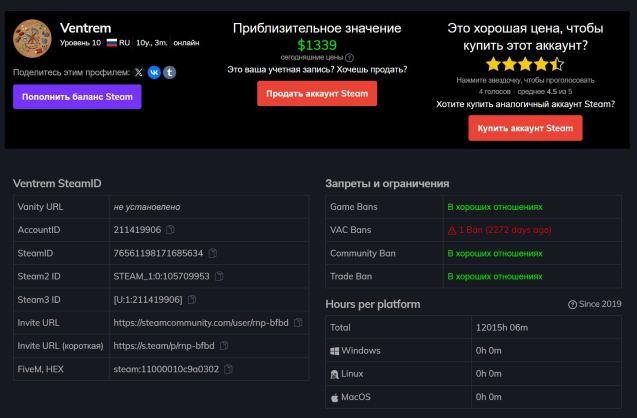The image size is (637, 418).
Task: Click the Уровень 10 level text
Action: [80, 43]
